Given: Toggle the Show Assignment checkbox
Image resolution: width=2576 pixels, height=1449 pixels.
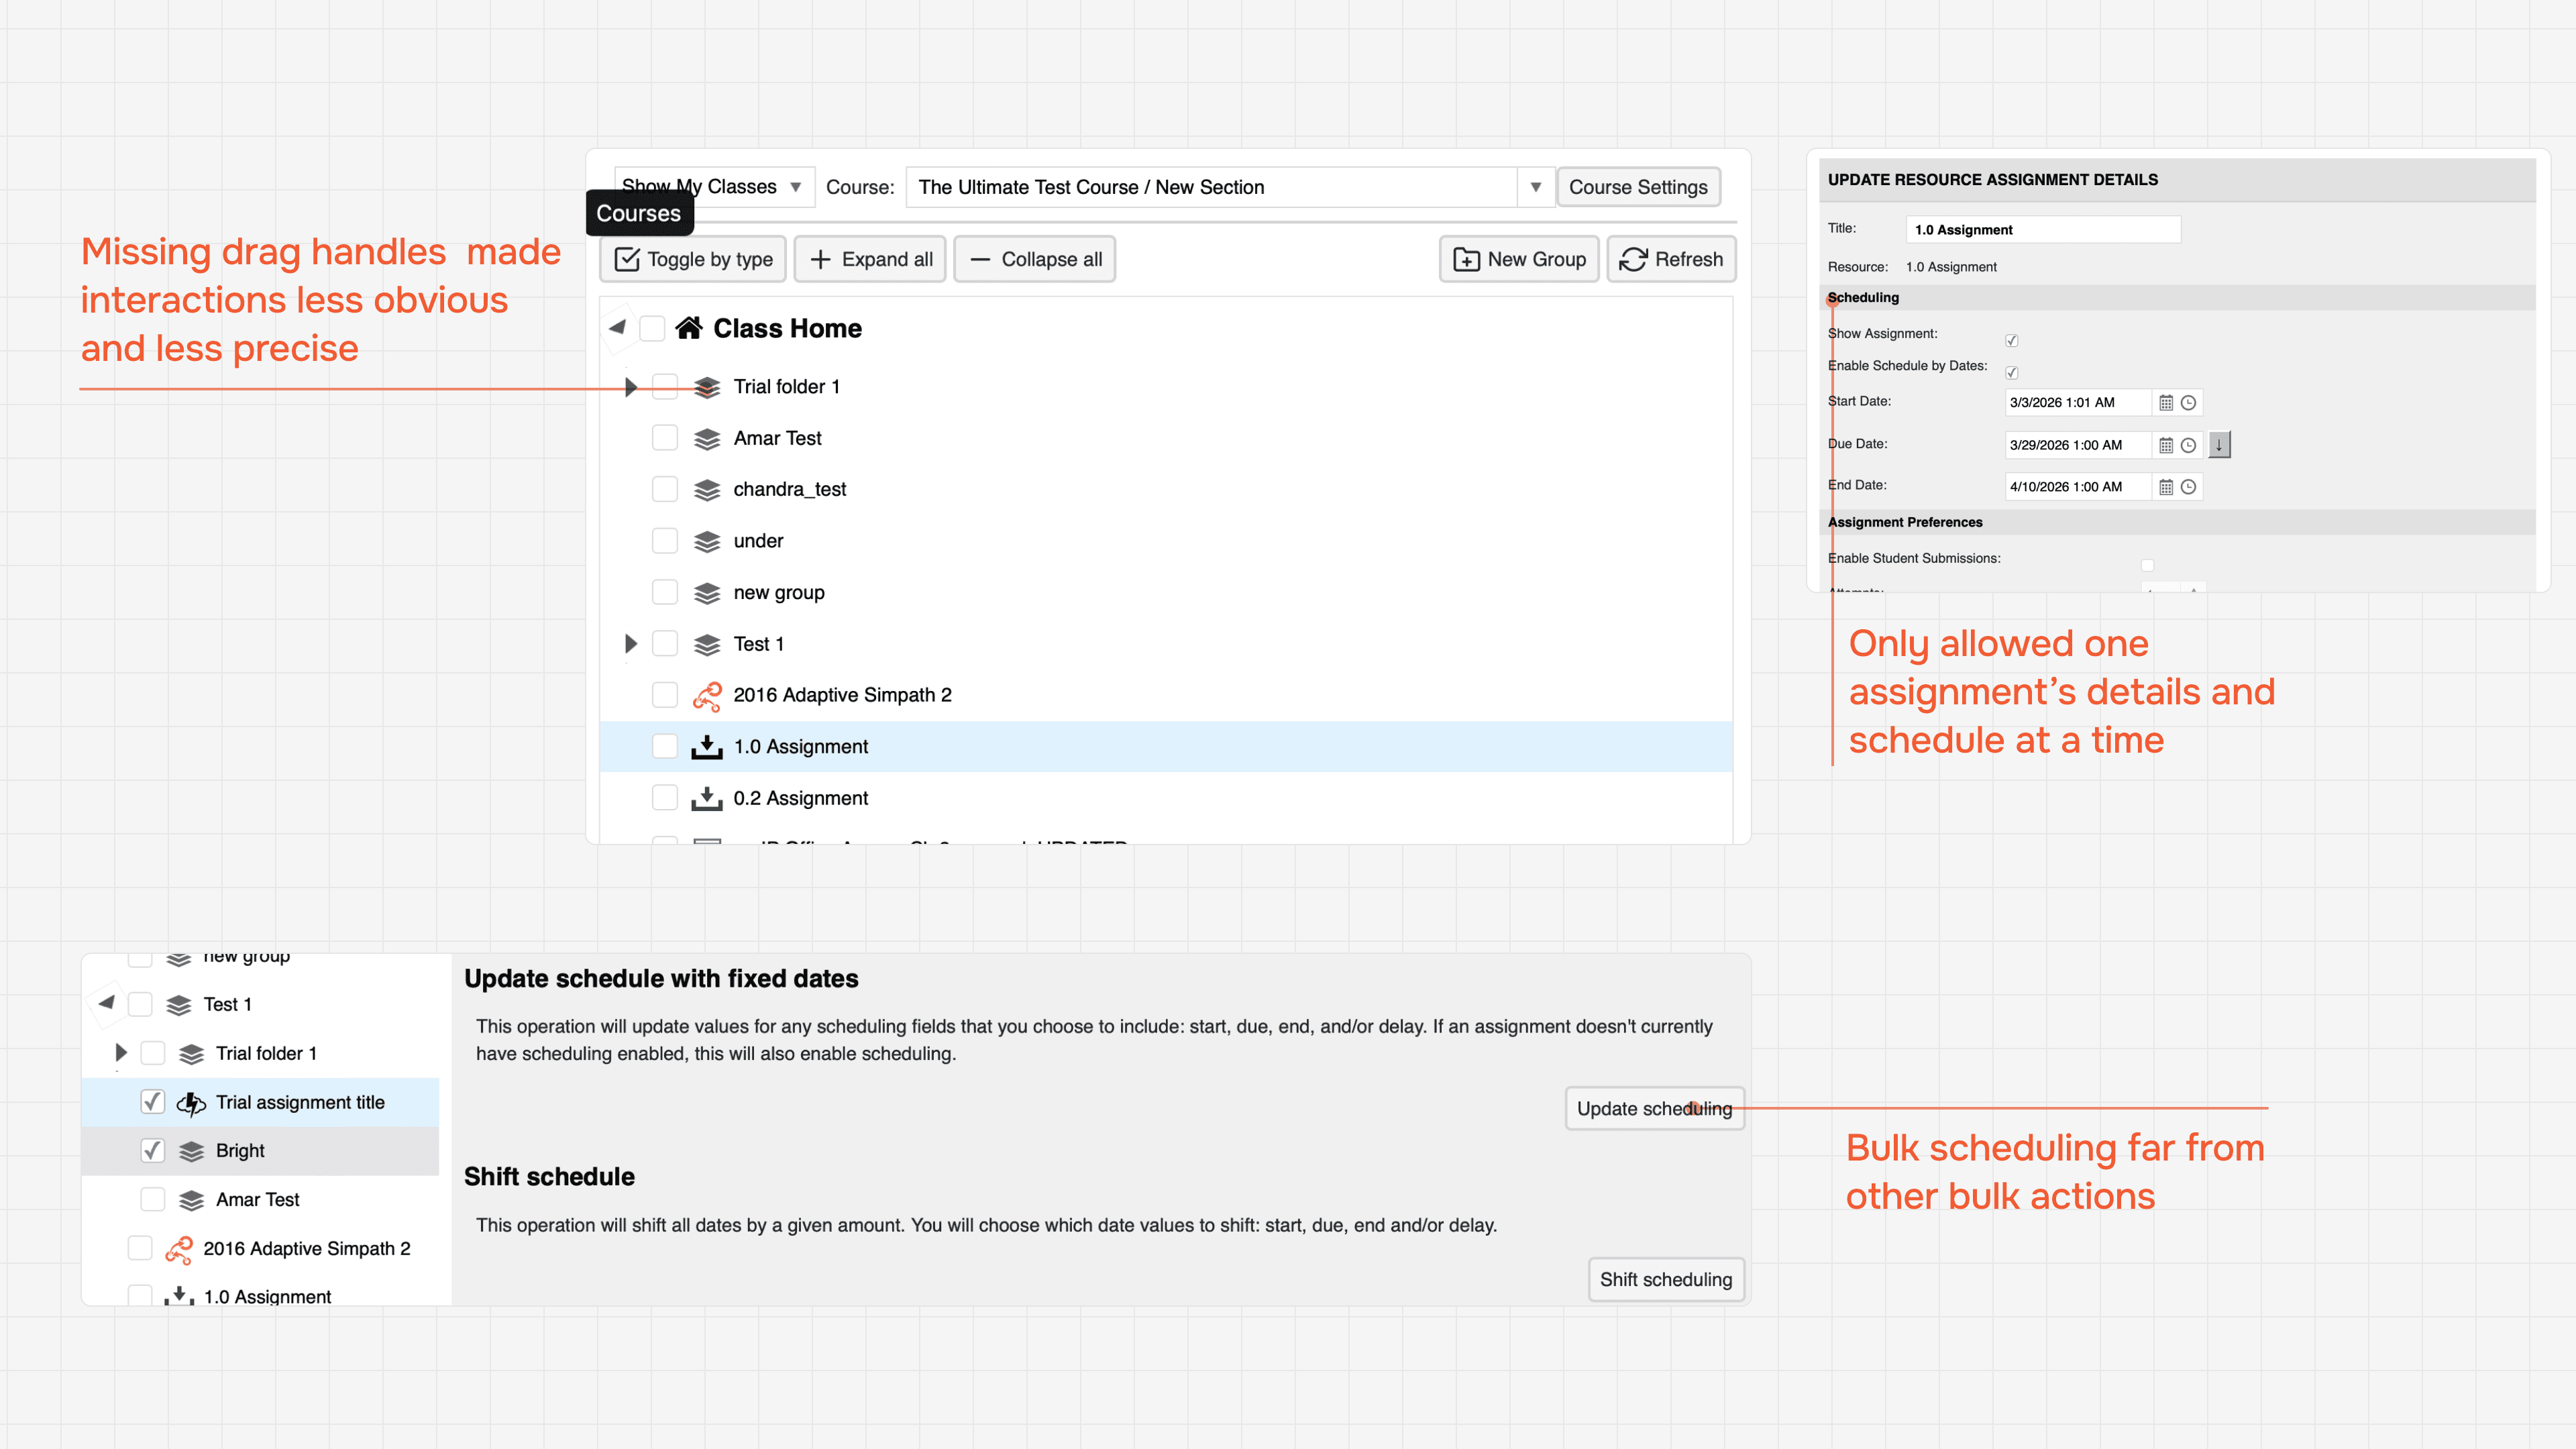Looking at the screenshot, I should point(2012,341).
